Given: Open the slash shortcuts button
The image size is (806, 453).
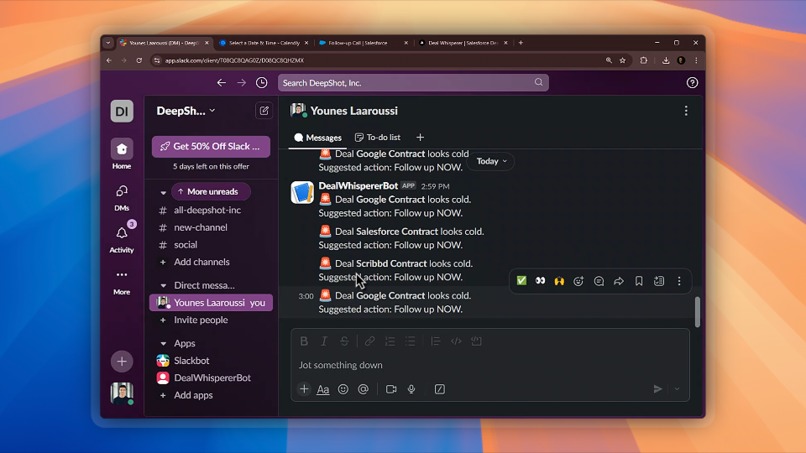Looking at the screenshot, I should tap(439, 389).
